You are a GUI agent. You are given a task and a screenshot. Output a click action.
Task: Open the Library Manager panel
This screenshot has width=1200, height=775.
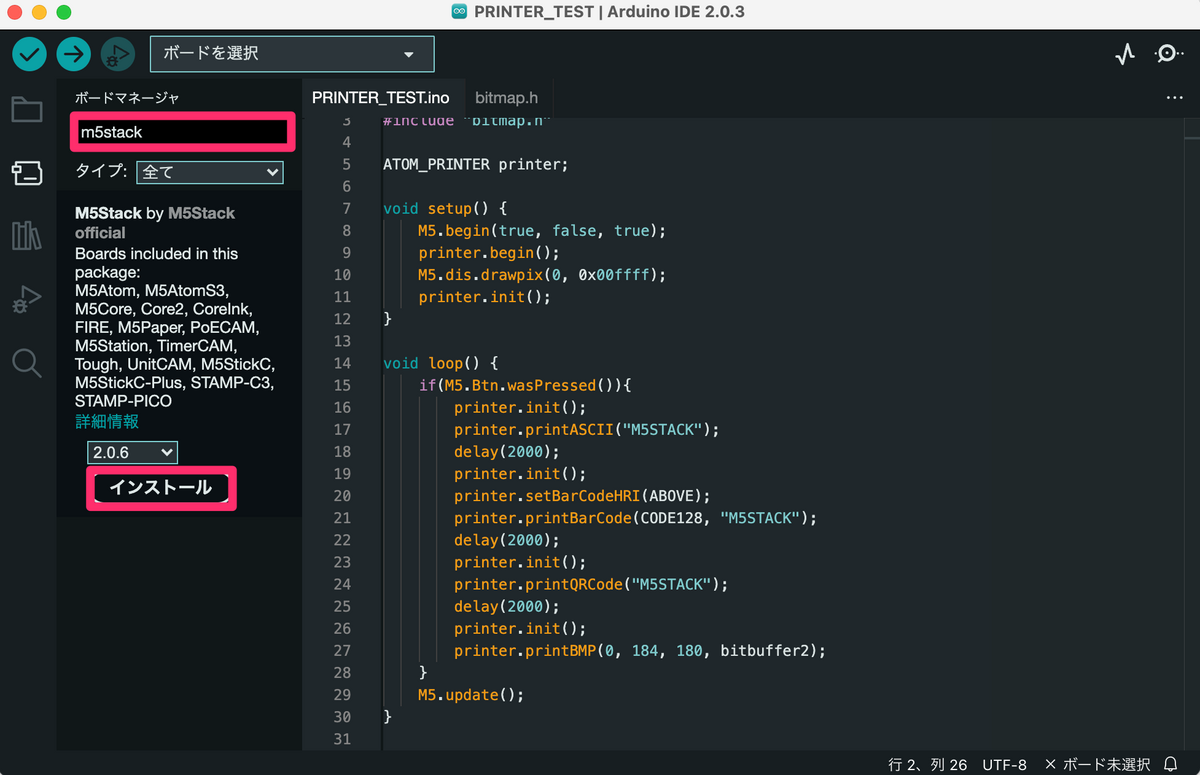pyautogui.click(x=27, y=235)
